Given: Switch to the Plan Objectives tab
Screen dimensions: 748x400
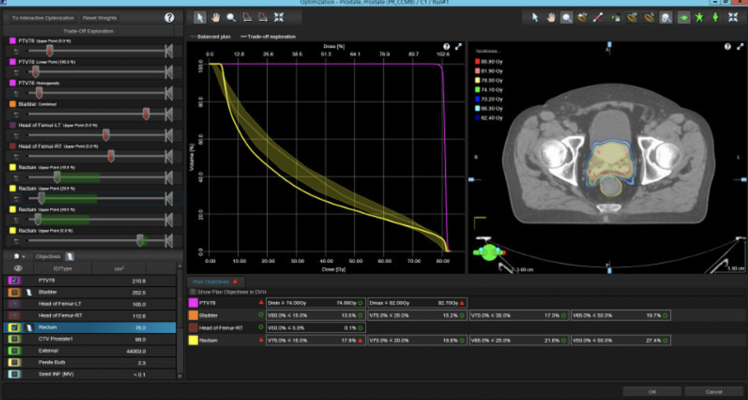Looking at the screenshot, I should point(209,281).
